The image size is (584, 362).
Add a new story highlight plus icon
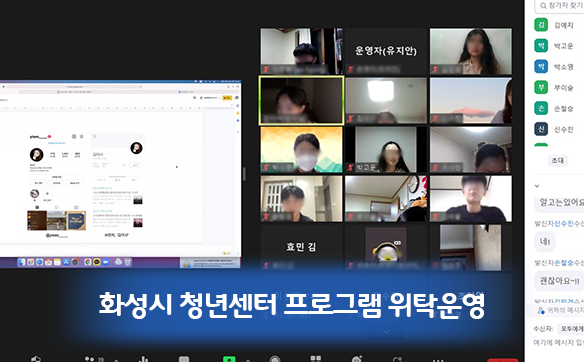[x=47, y=194]
